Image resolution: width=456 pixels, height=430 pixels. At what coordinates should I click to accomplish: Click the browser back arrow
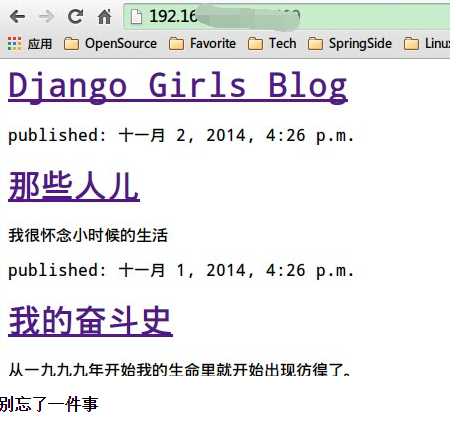pos(17,16)
